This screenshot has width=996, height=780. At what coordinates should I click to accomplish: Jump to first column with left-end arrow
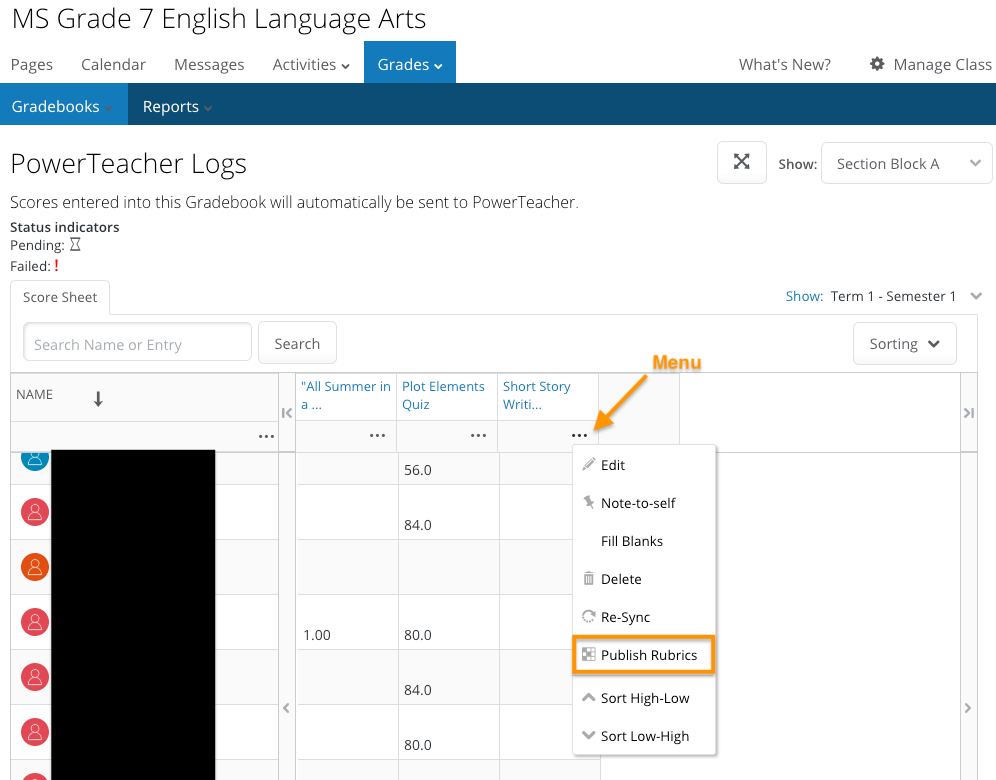point(287,413)
